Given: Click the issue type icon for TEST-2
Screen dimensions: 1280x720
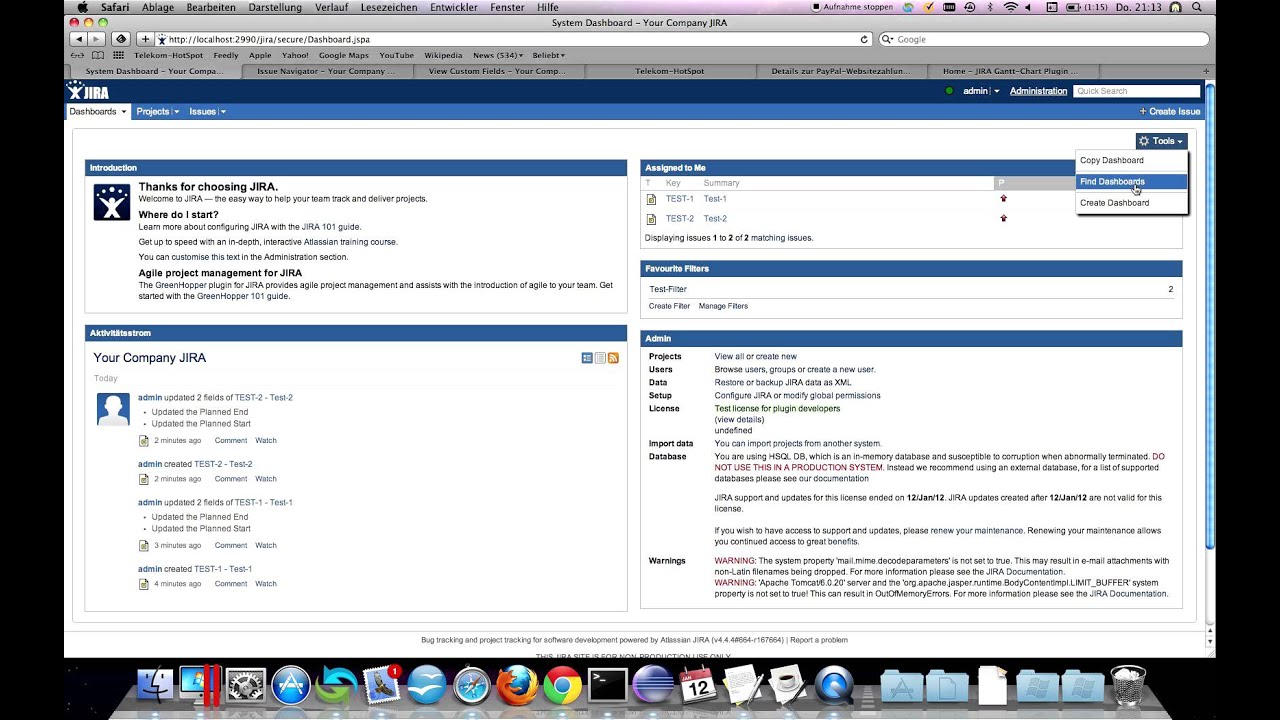Looking at the screenshot, I should tap(651, 219).
